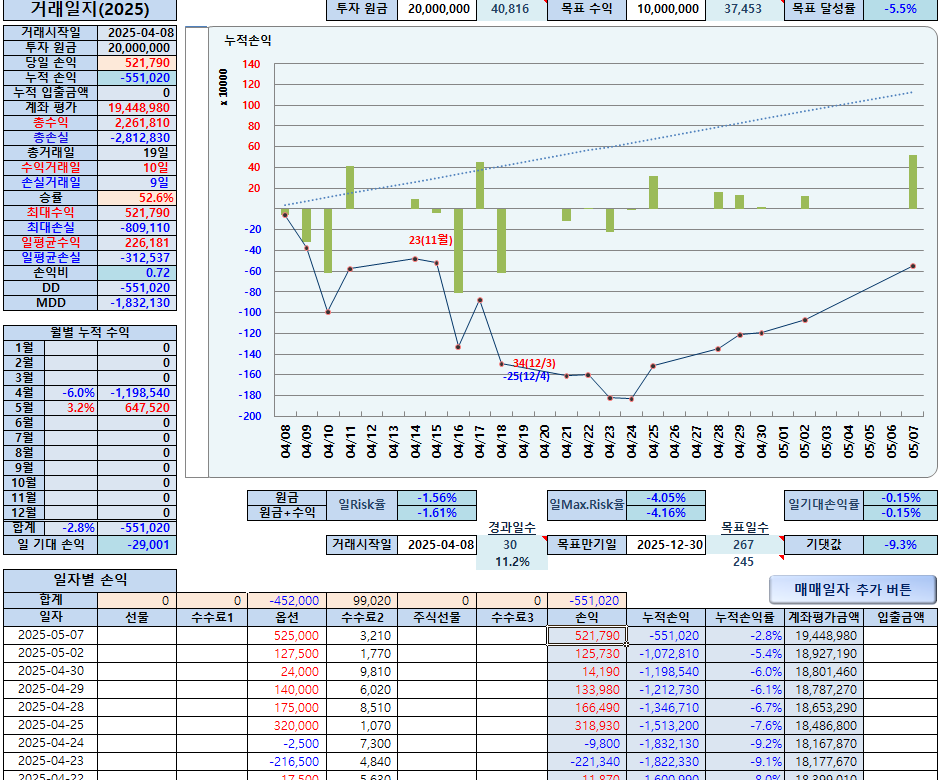
Task: Select the 2025-05-07 date row cell
Action: point(51,635)
